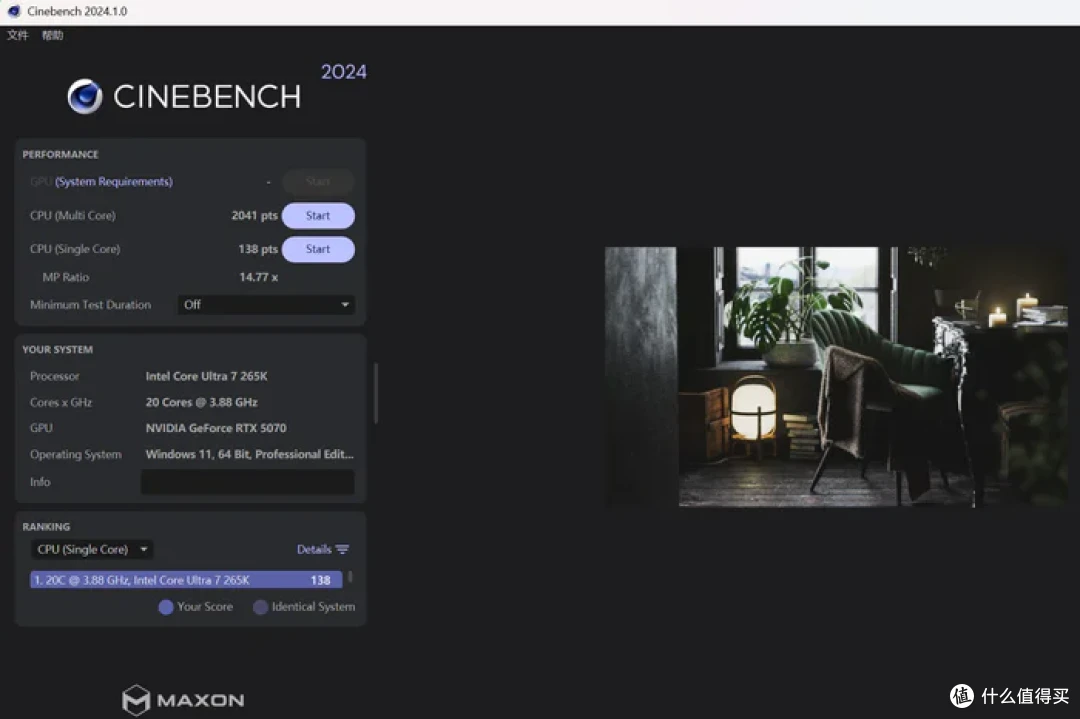The width and height of the screenshot is (1080, 719).
Task: Click the Your Score legend circle
Action: (165, 607)
